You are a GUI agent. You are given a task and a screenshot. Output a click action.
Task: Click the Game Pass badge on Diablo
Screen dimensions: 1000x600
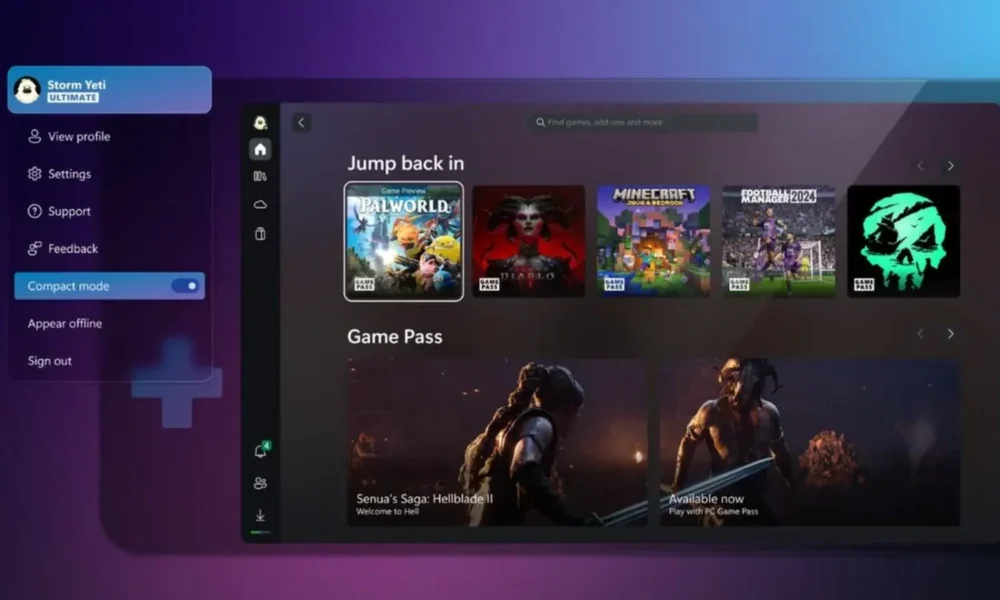(489, 284)
